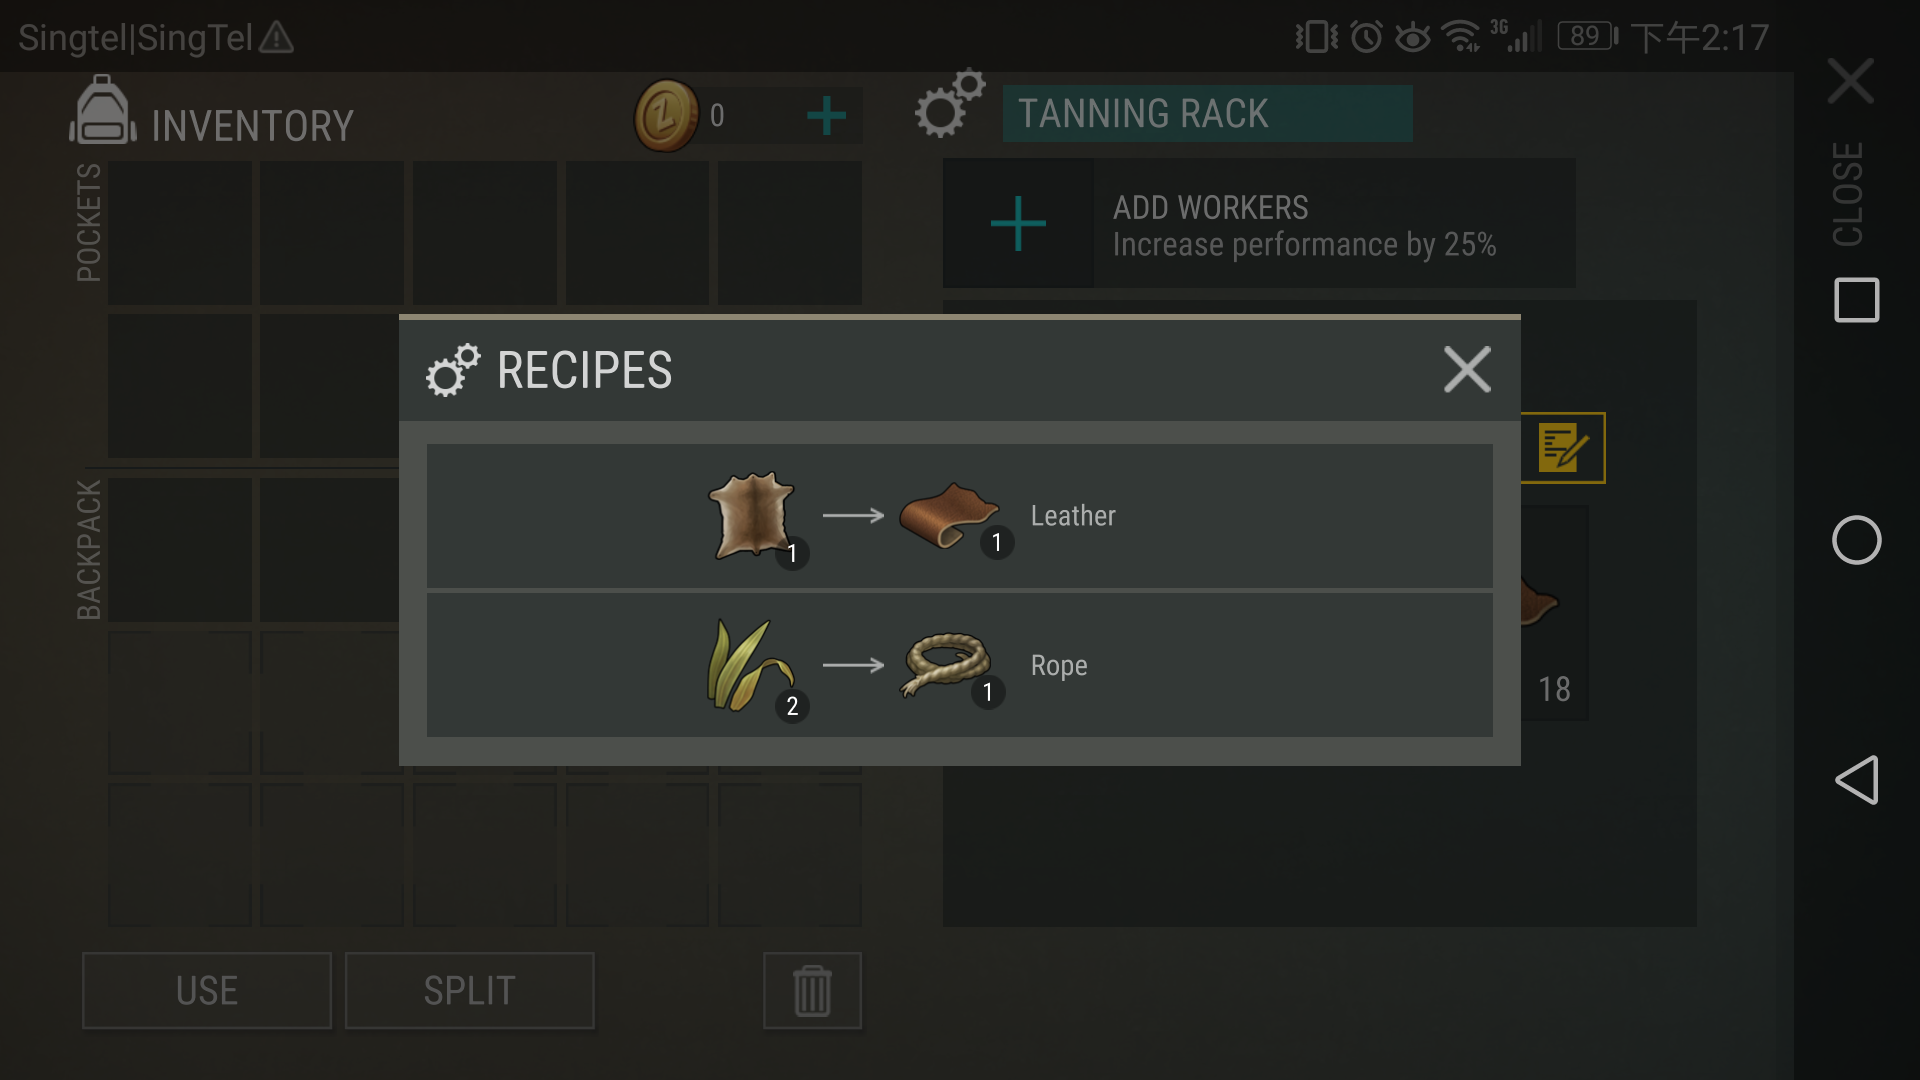Click the leather product icon
The width and height of the screenshot is (1920, 1080).
point(948,515)
